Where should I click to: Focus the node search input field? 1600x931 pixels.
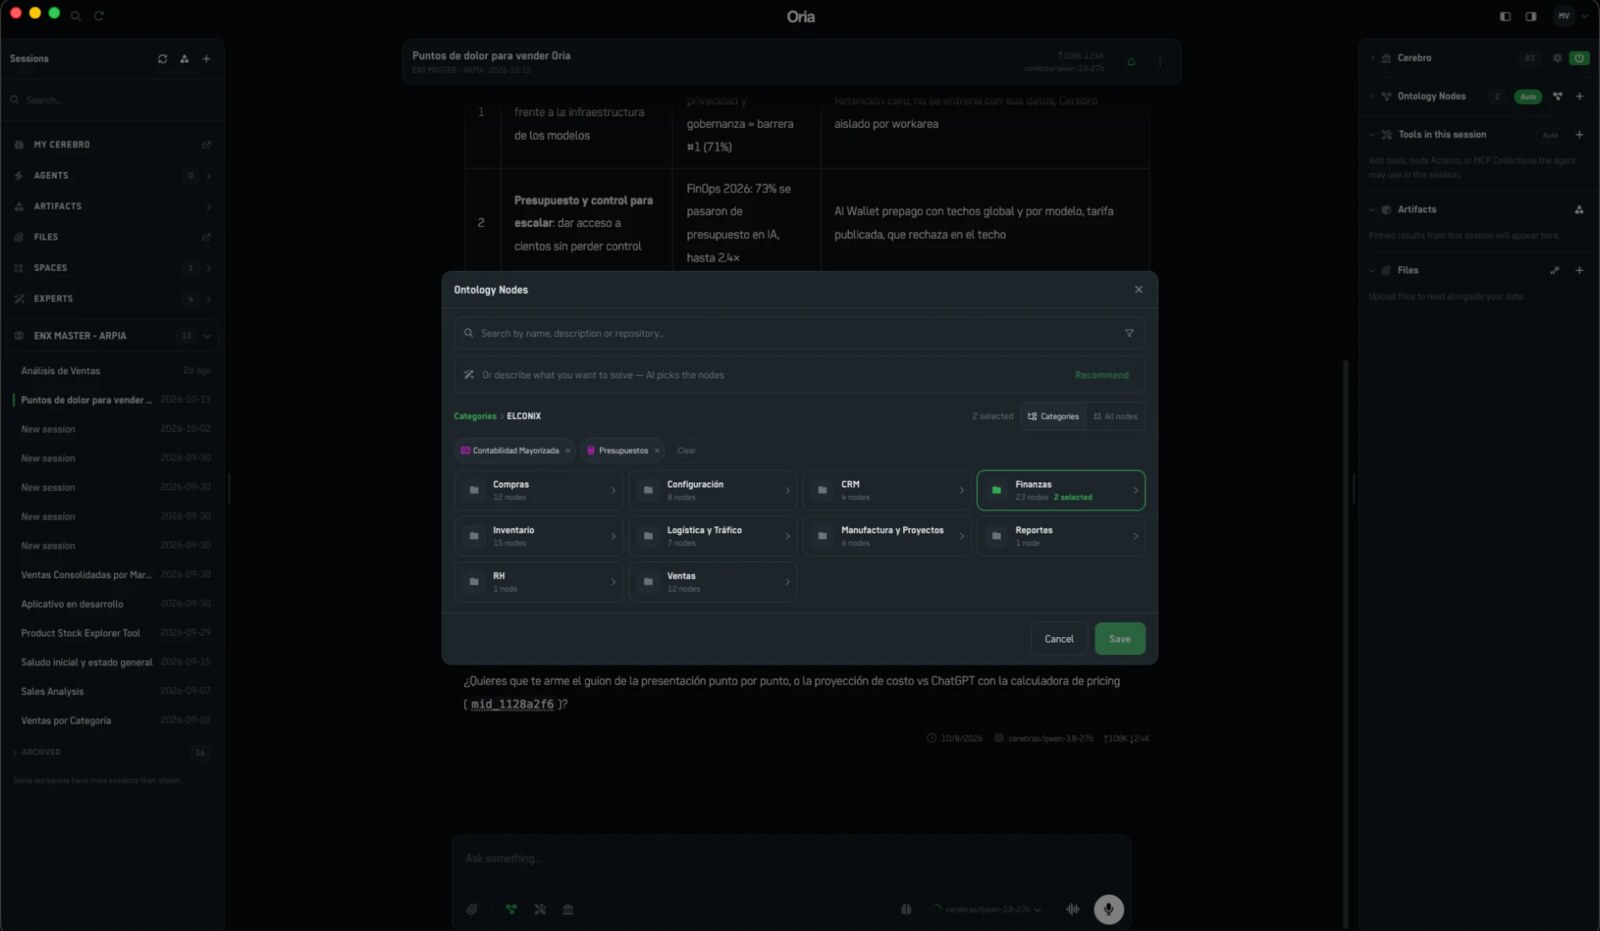799,334
